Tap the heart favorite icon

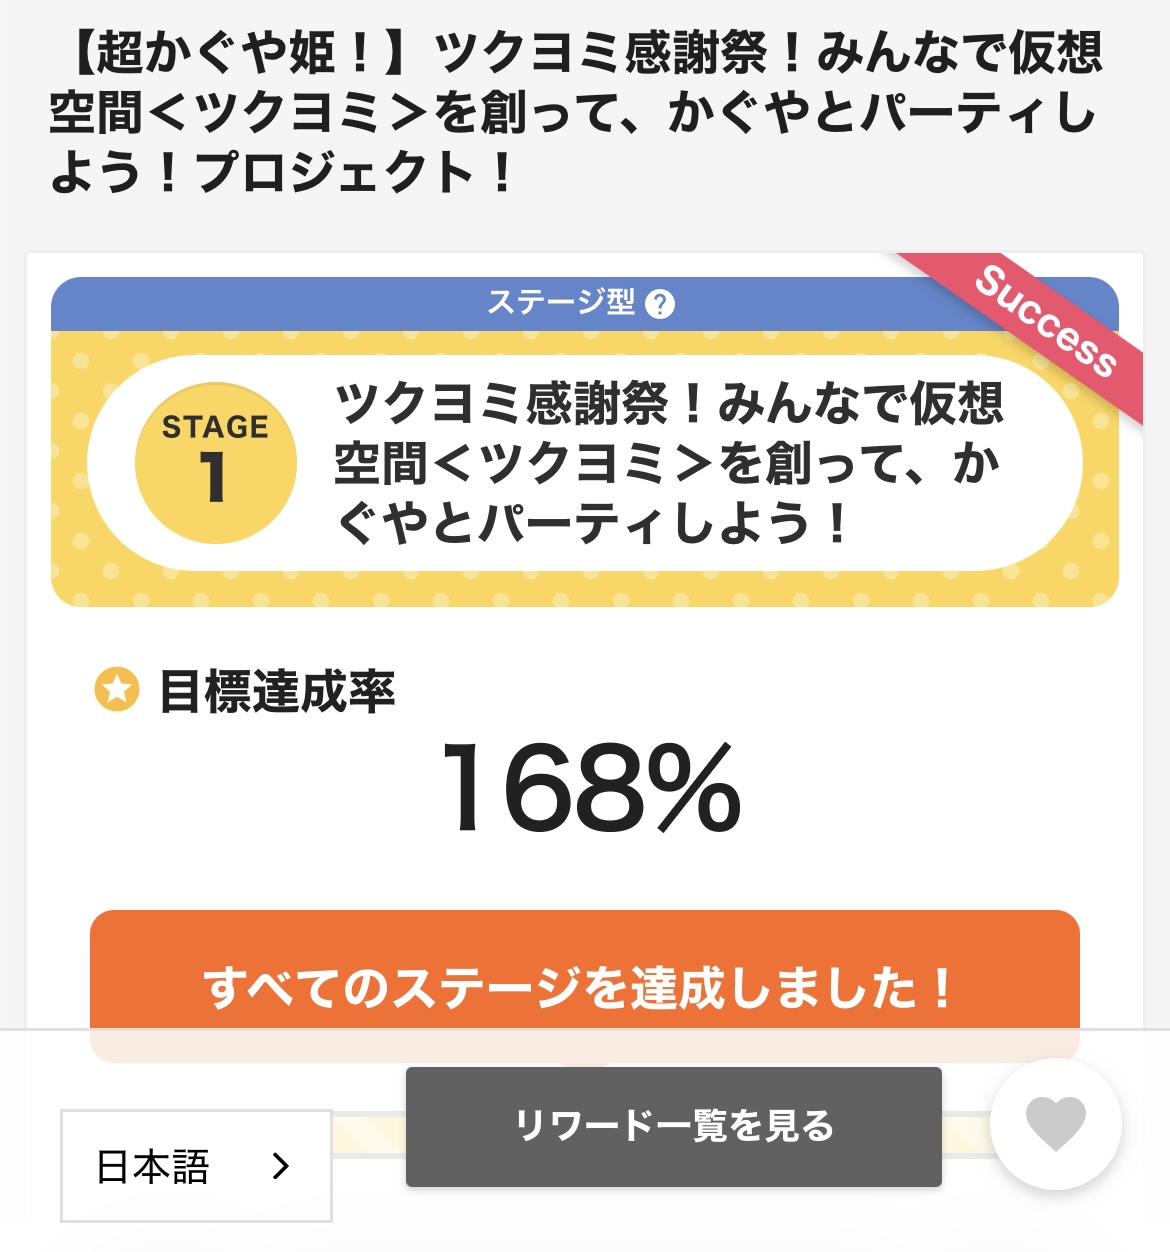pos(1056,1122)
